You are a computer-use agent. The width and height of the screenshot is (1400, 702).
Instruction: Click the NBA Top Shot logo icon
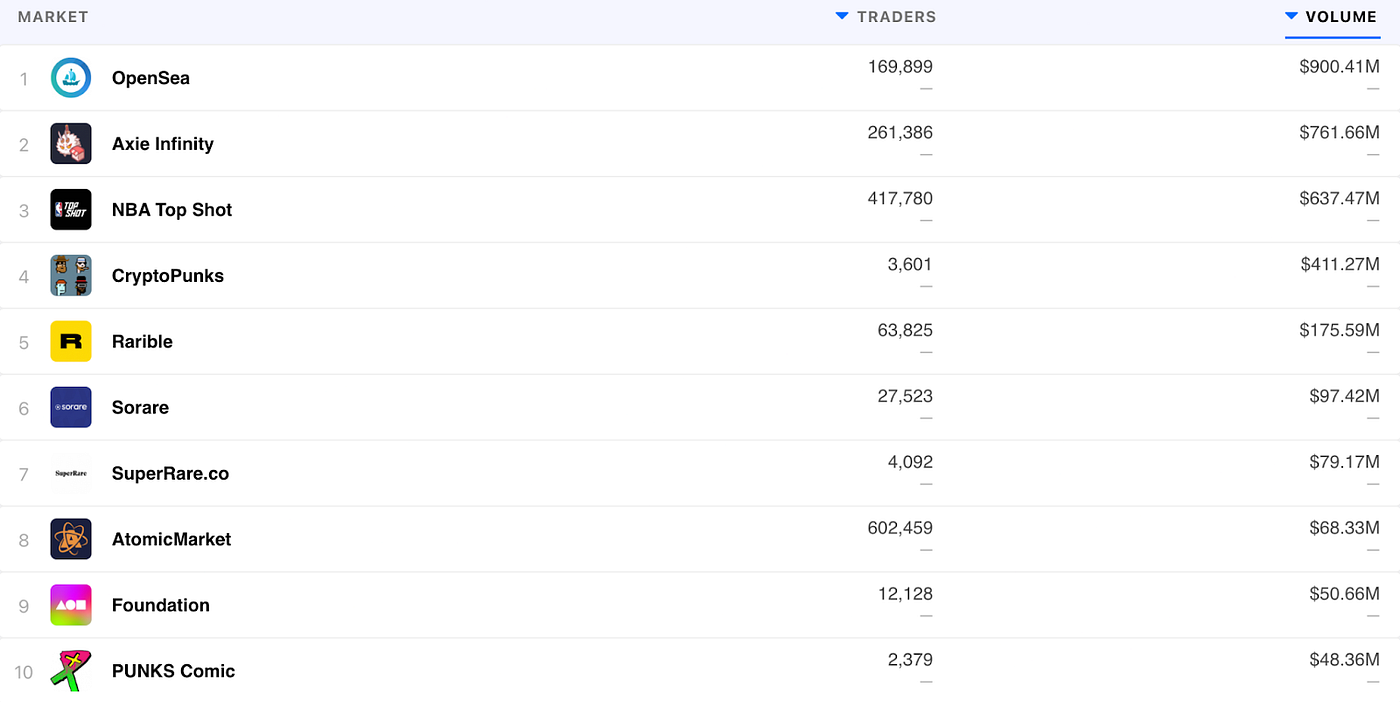(71, 210)
